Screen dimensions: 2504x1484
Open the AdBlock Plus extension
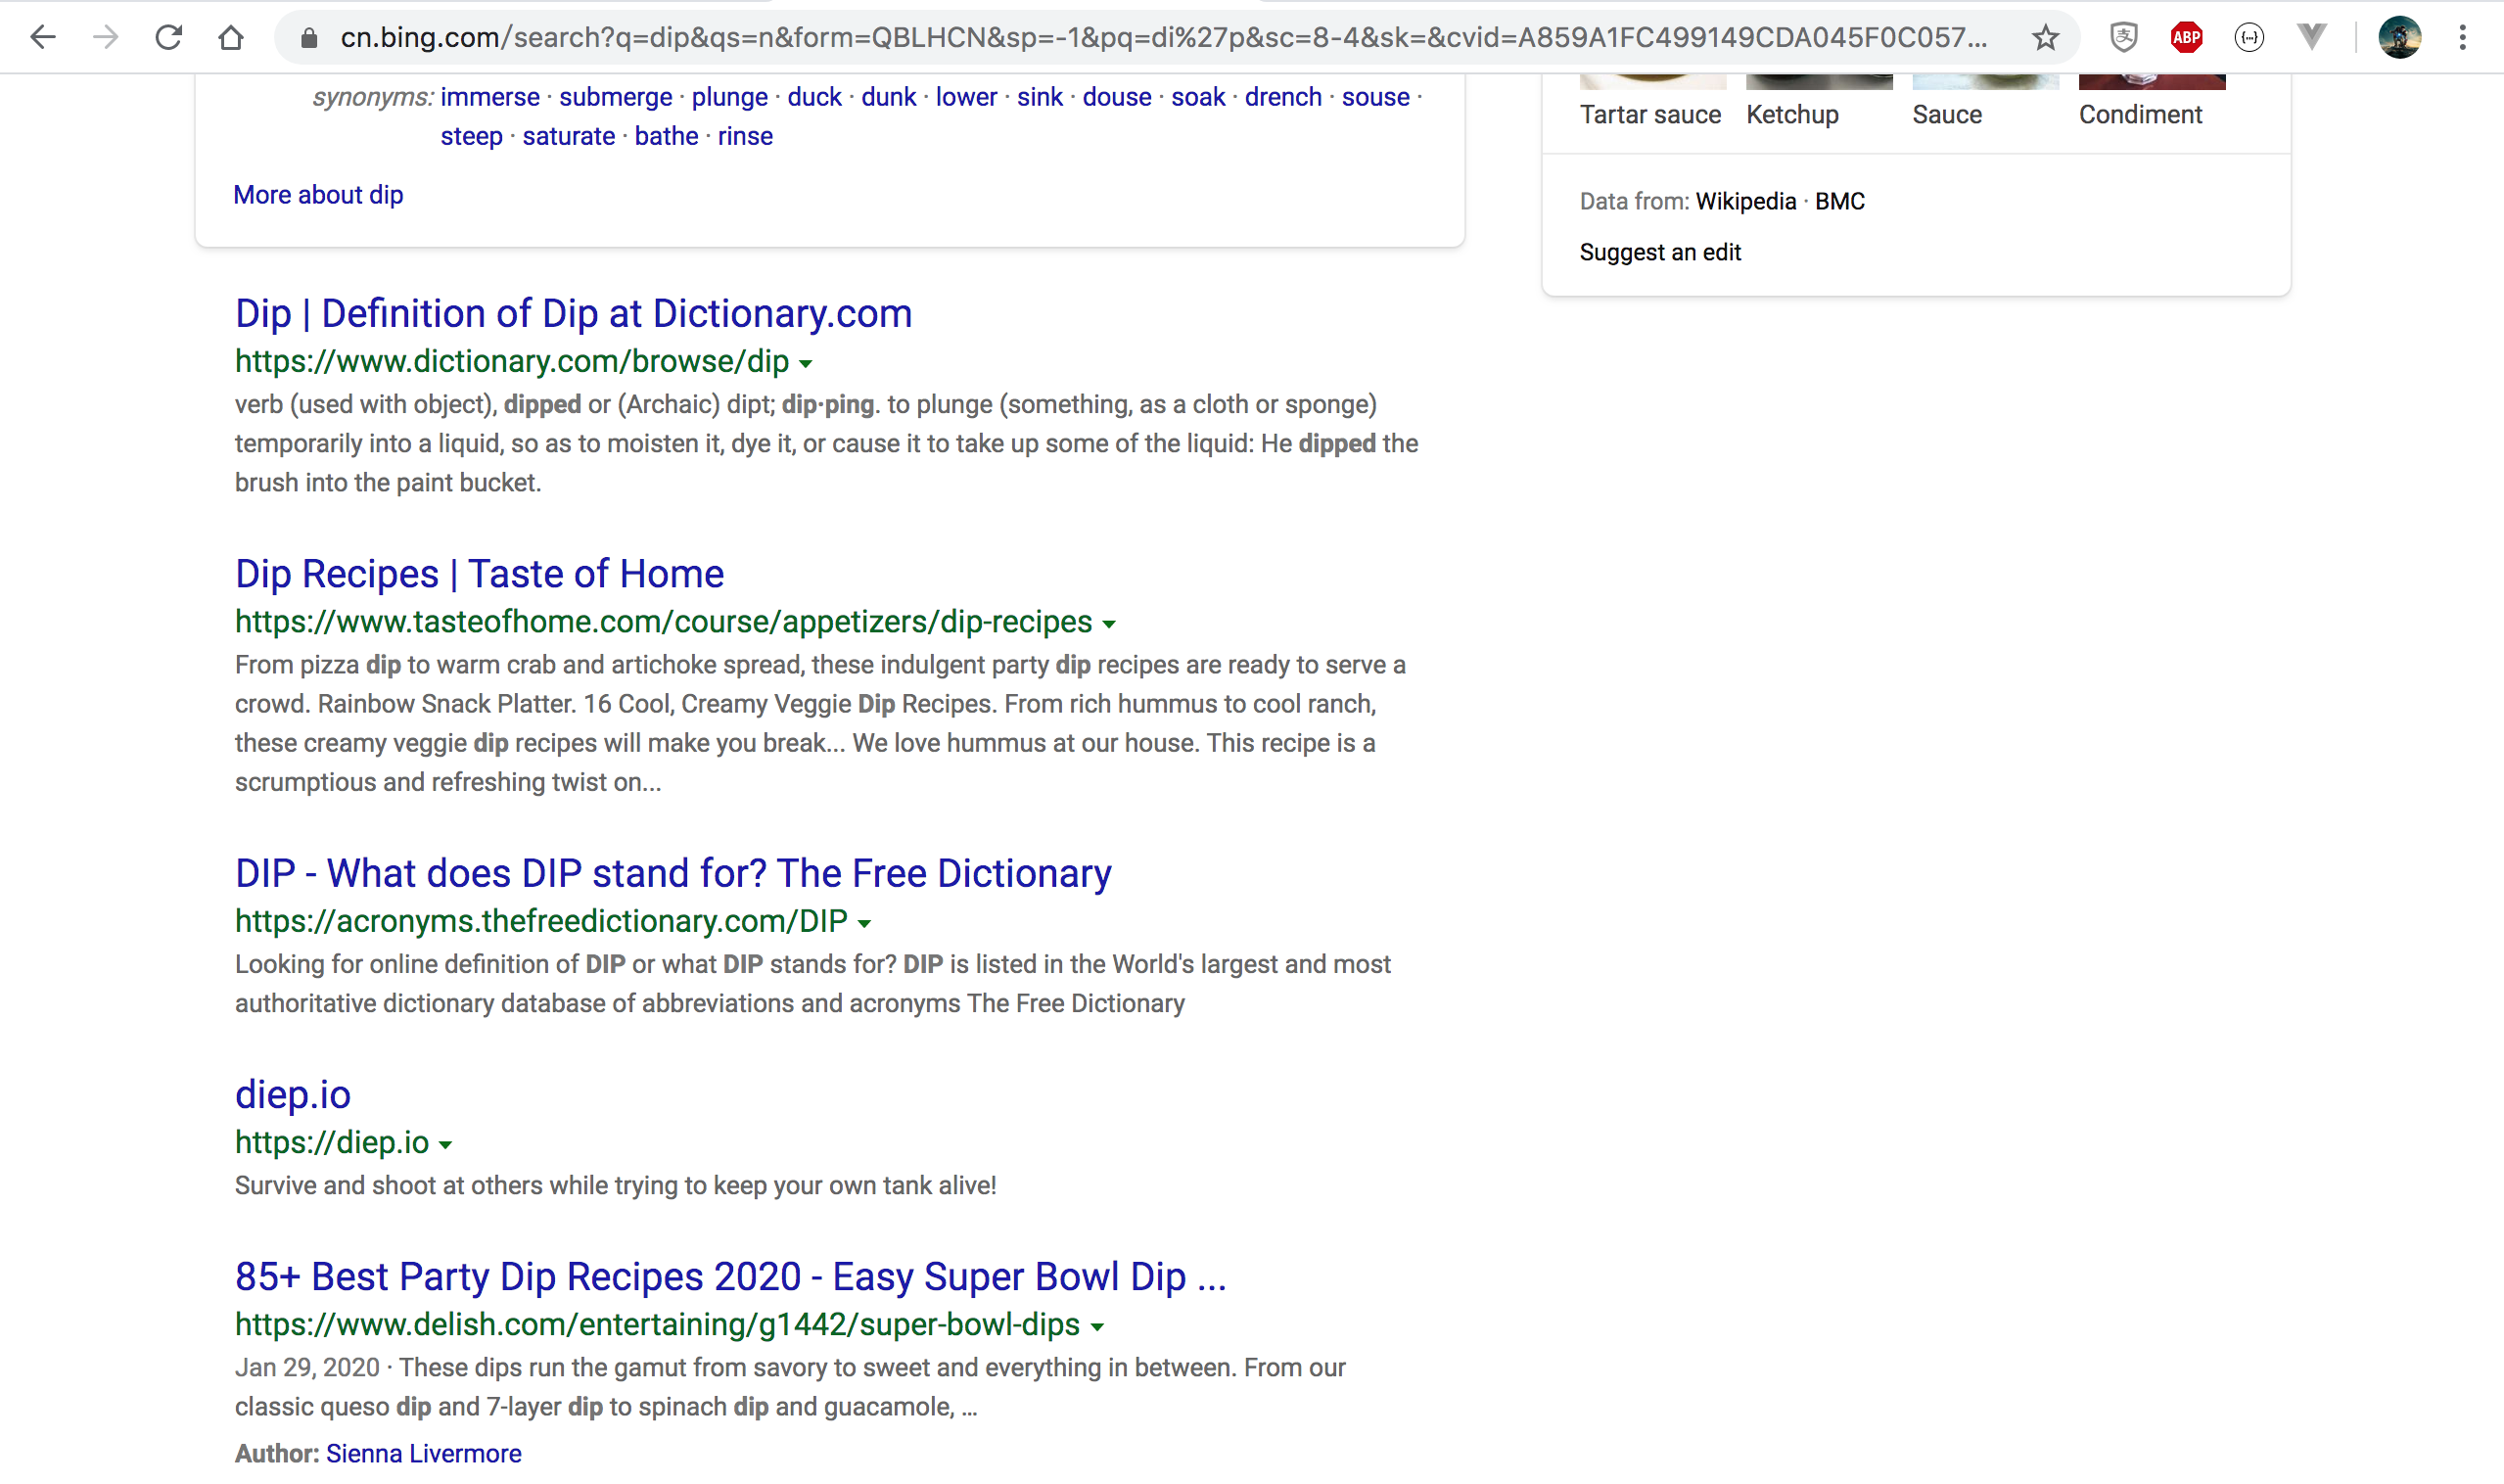tap(2186, 38)
